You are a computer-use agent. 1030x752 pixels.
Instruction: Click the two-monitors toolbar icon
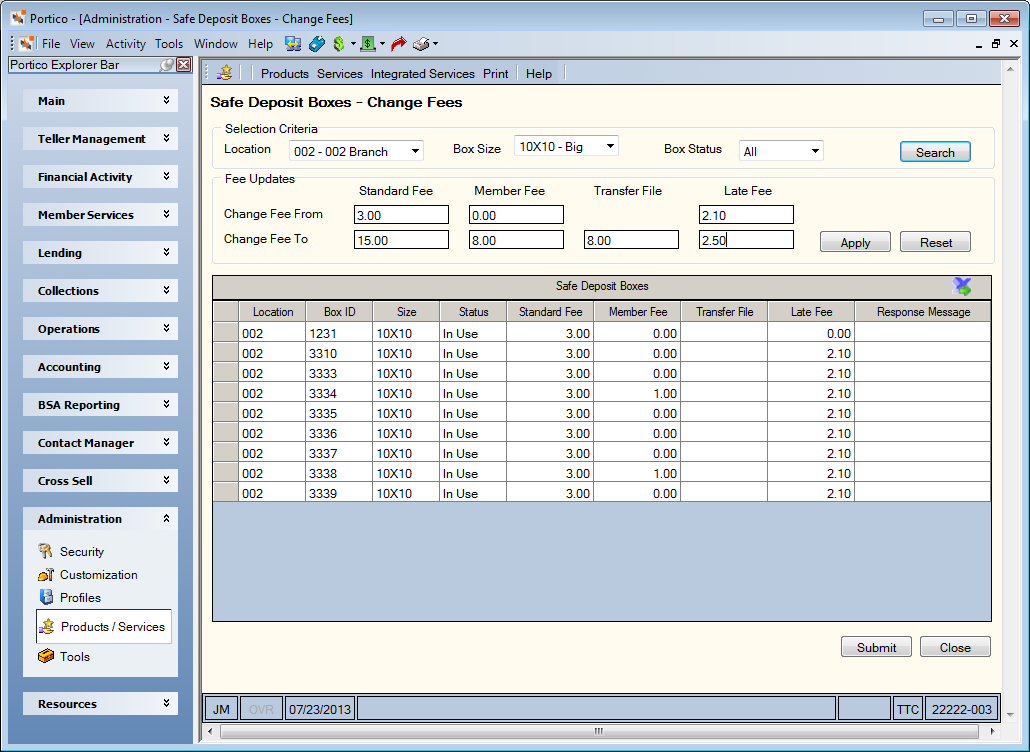293,44
